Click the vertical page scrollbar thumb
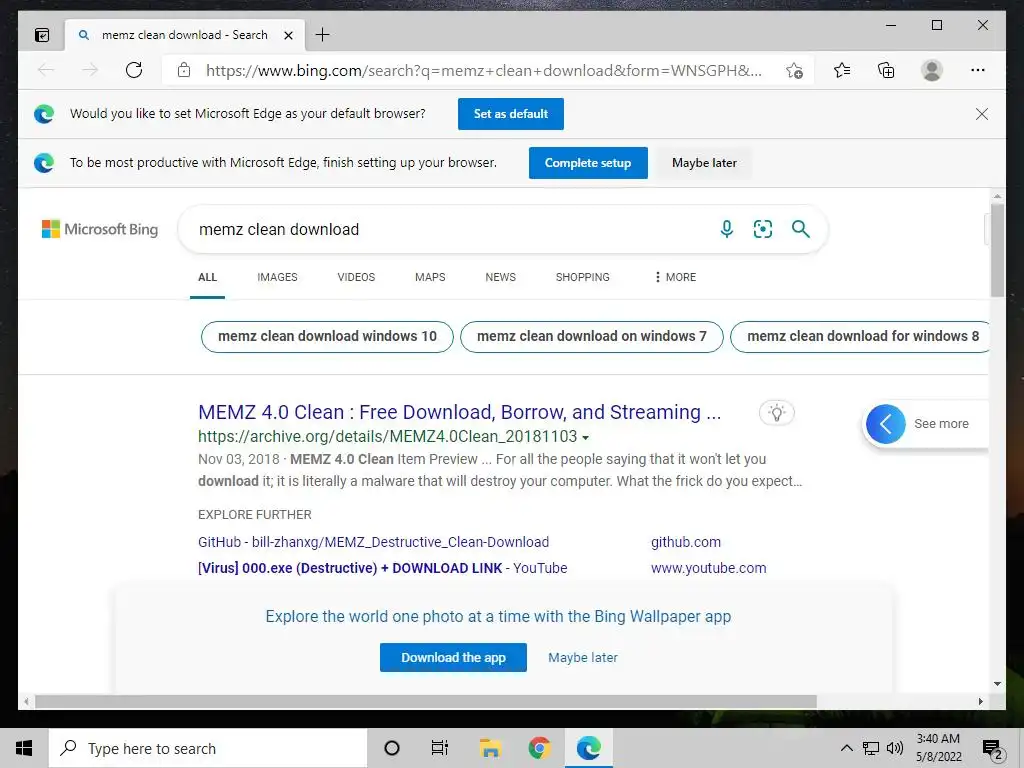Image resolution: width=1024 pixels, height=768 pixels. tap(997, 251)
